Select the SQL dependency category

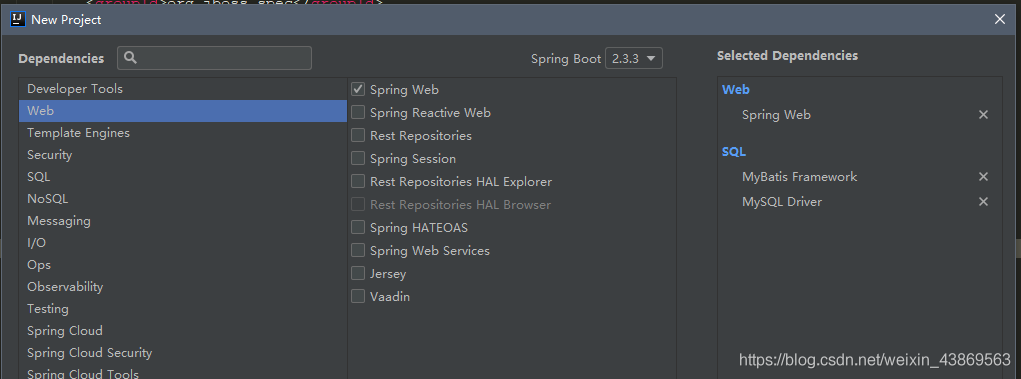[x=183, y=176]
